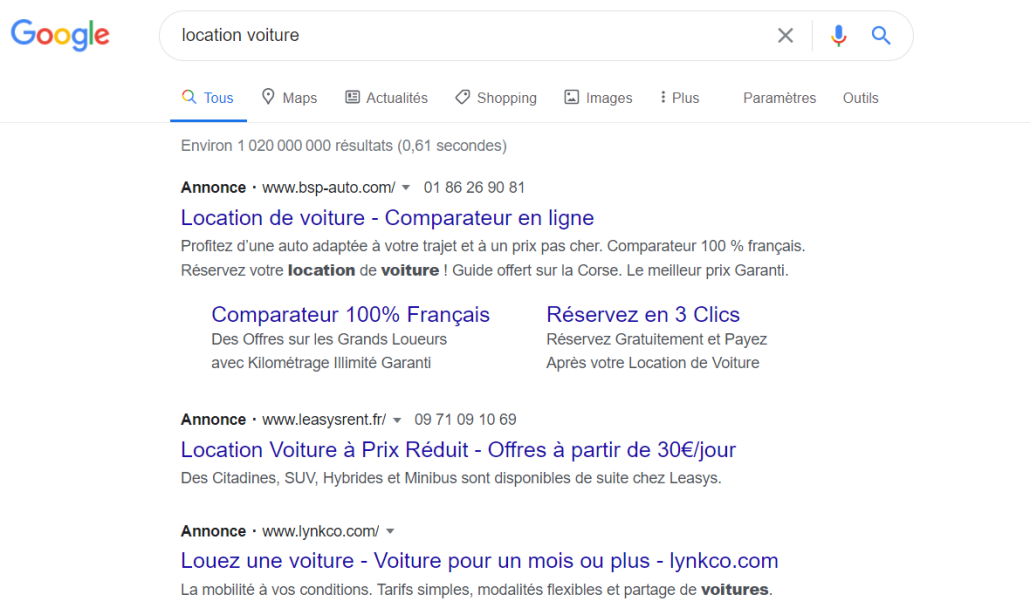This screenshot has height=615, width=1030.
Task: Click the 'Des Citadines, SUV, Hybrides' description
Action: pyautogui.click(x=451, y=478)
